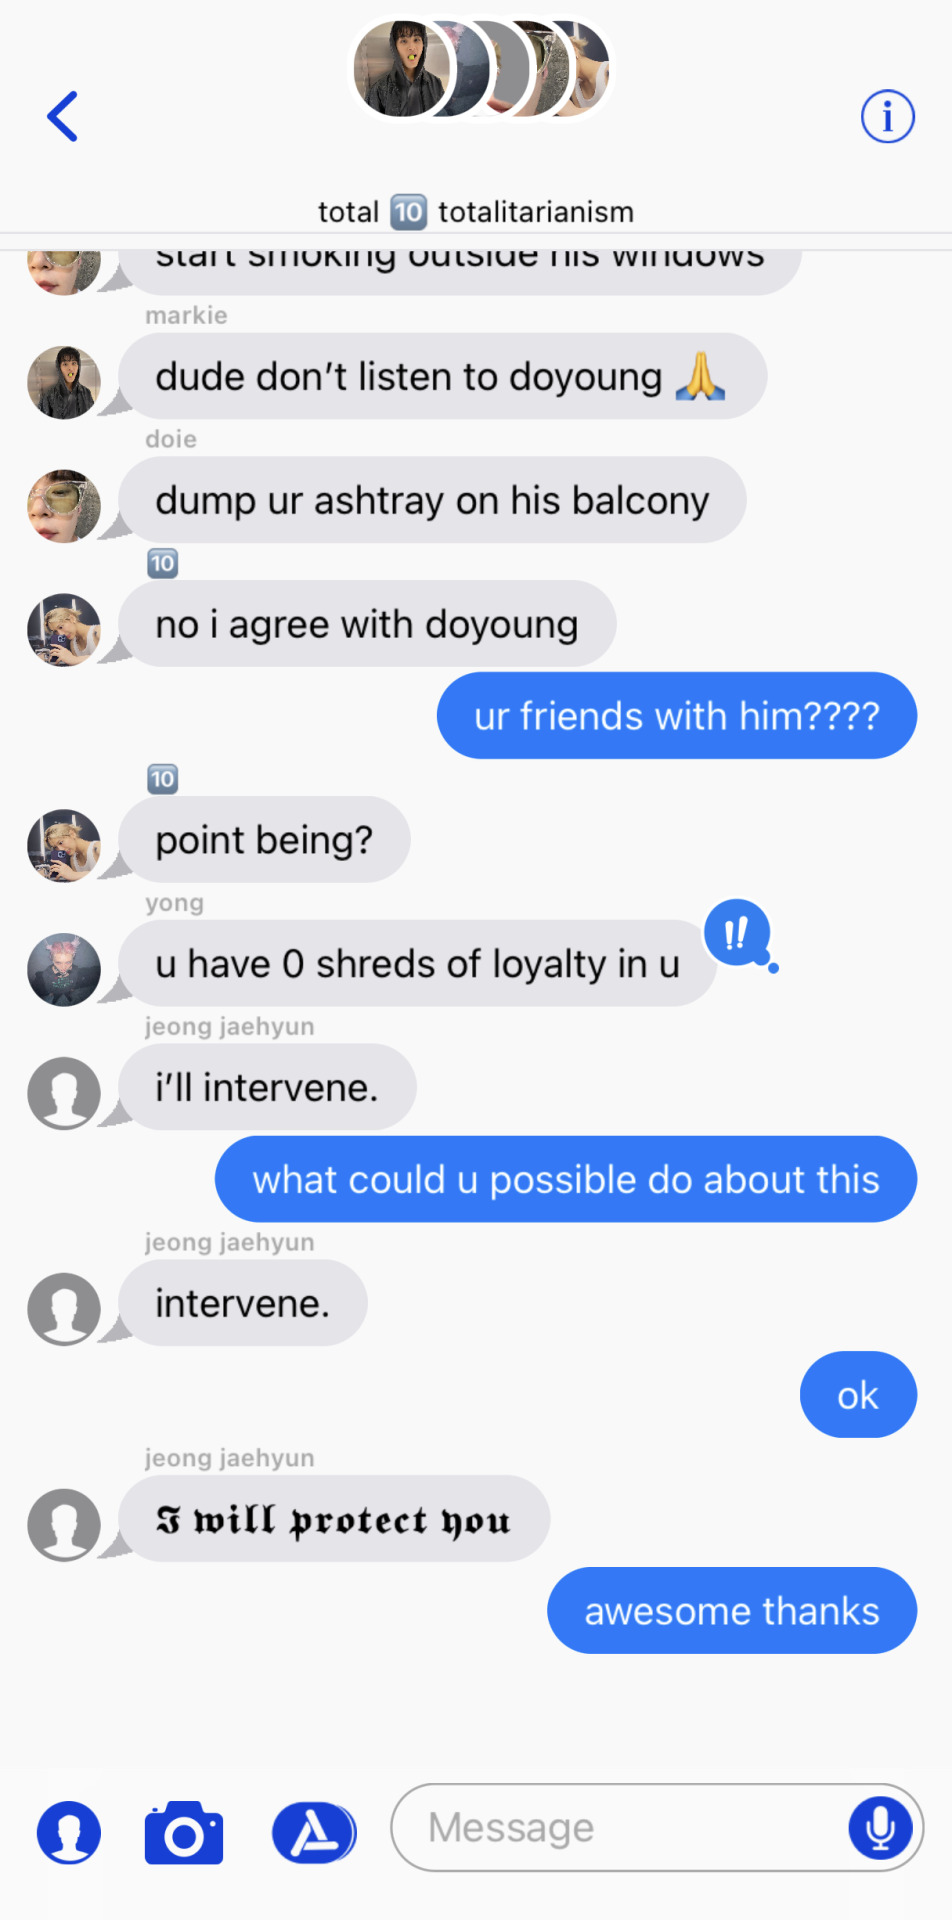
Task: Tap the microphone dictation icon
Action: coord(881,1827)
